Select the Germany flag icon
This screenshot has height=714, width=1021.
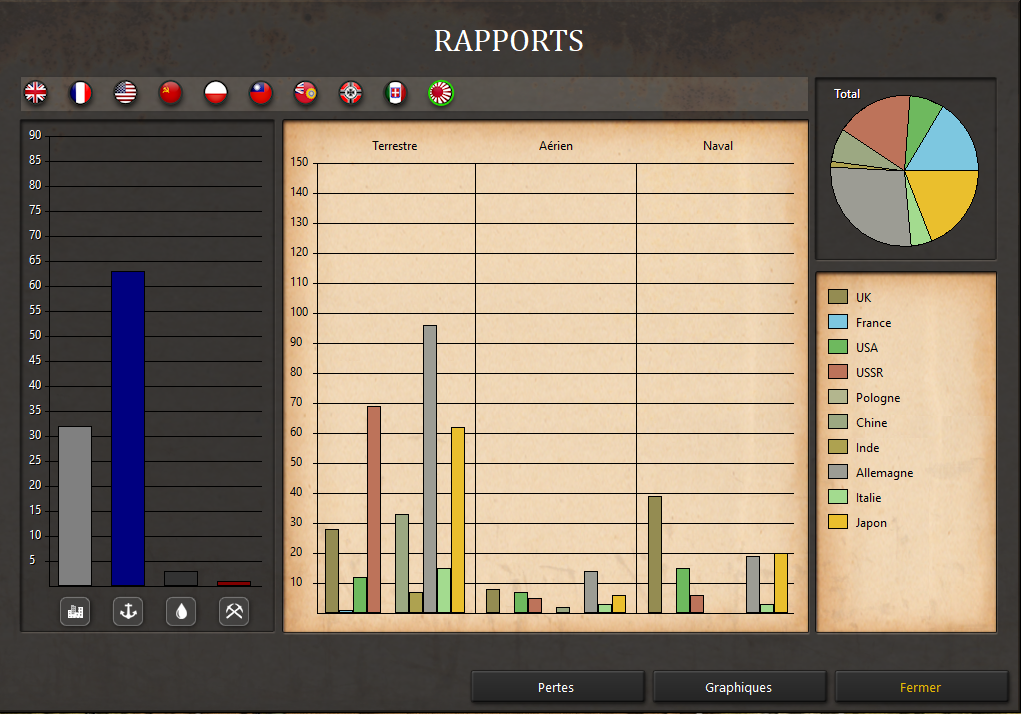[350, 92]
